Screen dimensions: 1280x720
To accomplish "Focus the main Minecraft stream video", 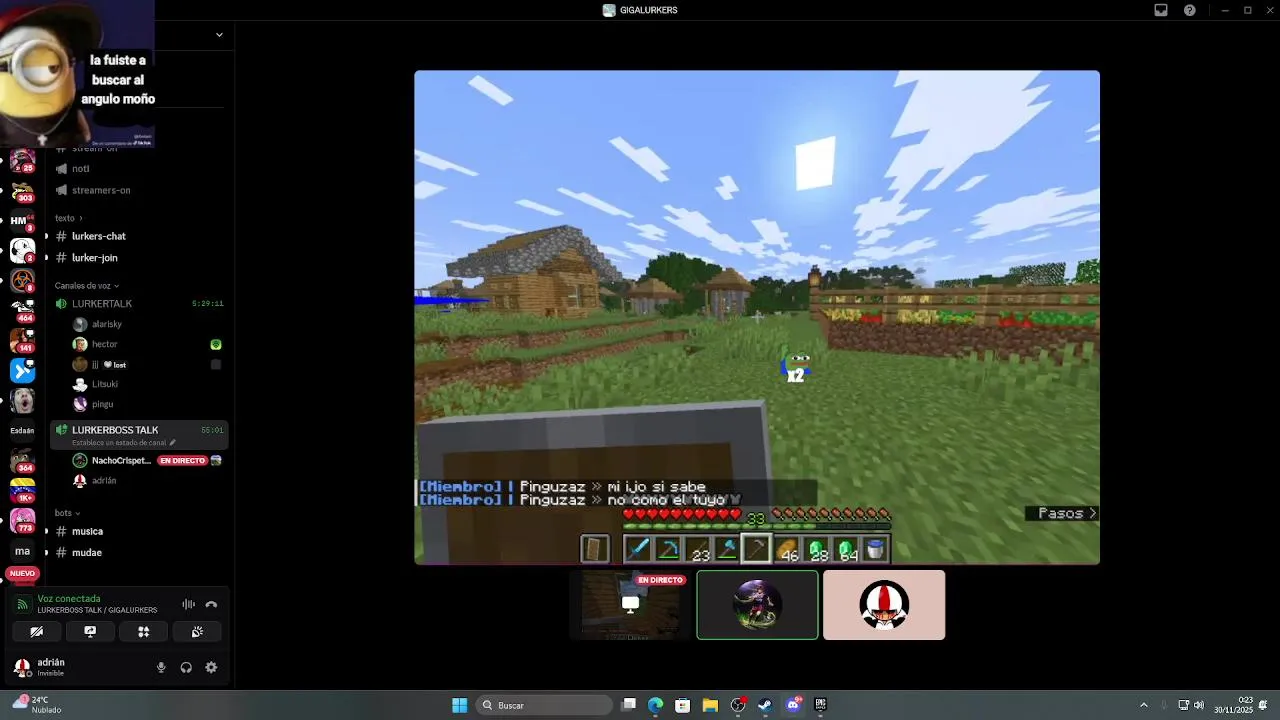I will point(757,317).
